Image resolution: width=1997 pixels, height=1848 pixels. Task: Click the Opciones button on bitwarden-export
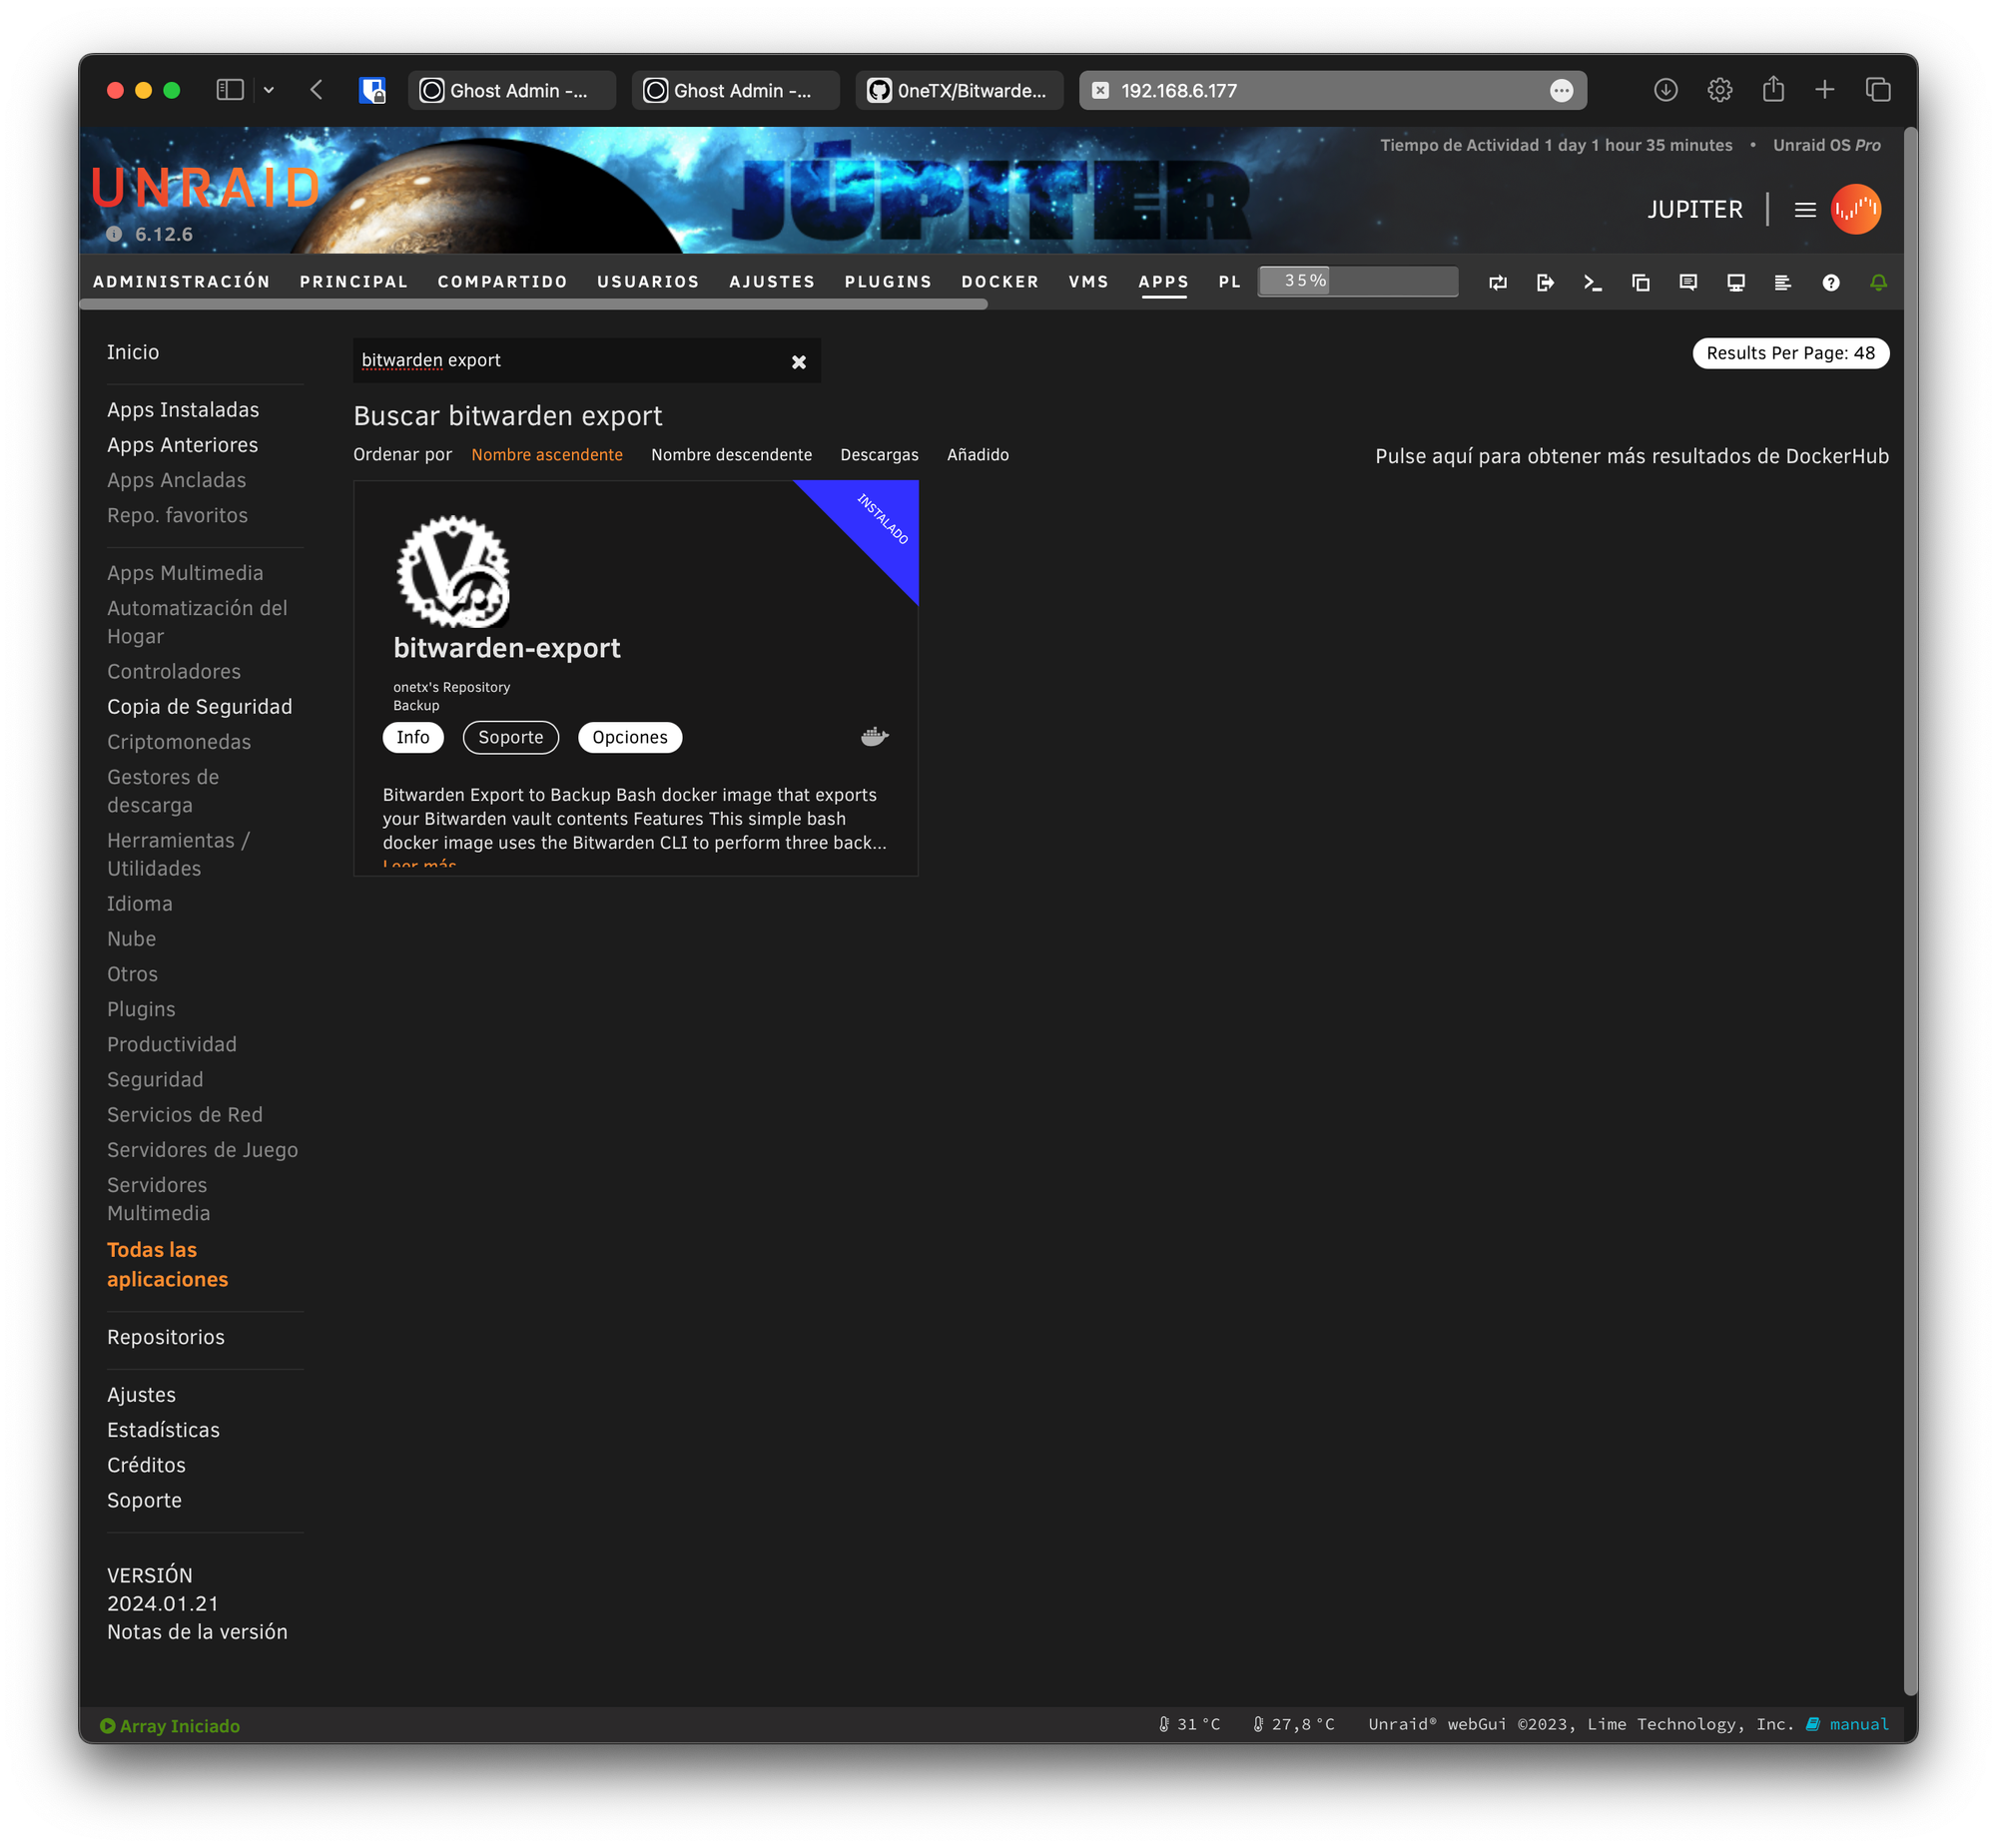pos(629,737)
